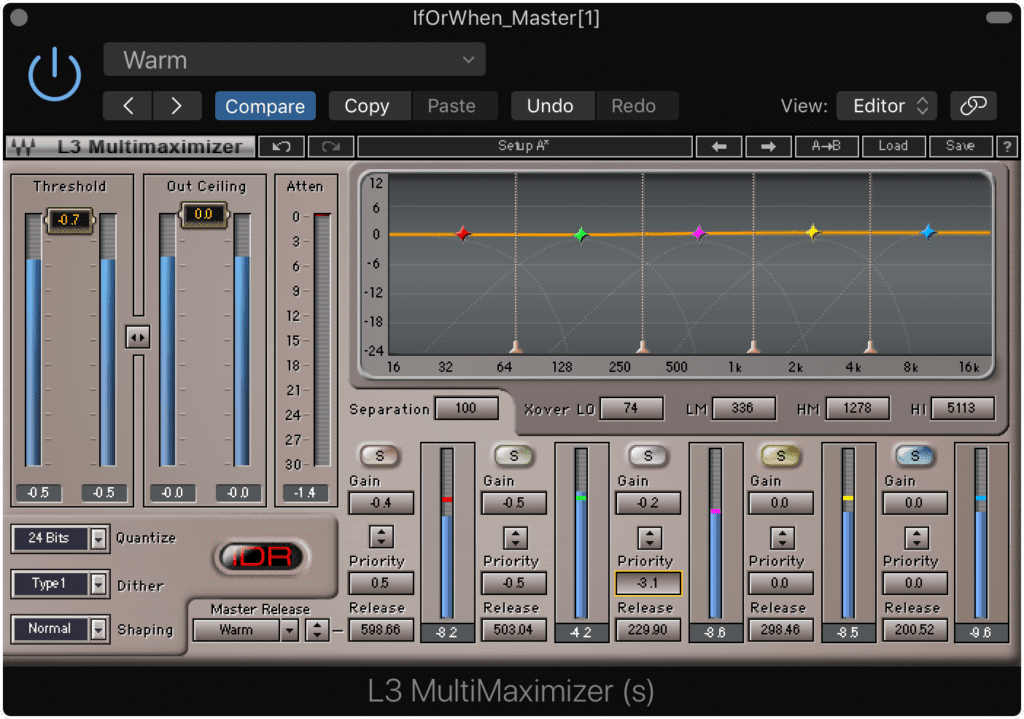Click the high band Release value 200.52

coord(915,630)
